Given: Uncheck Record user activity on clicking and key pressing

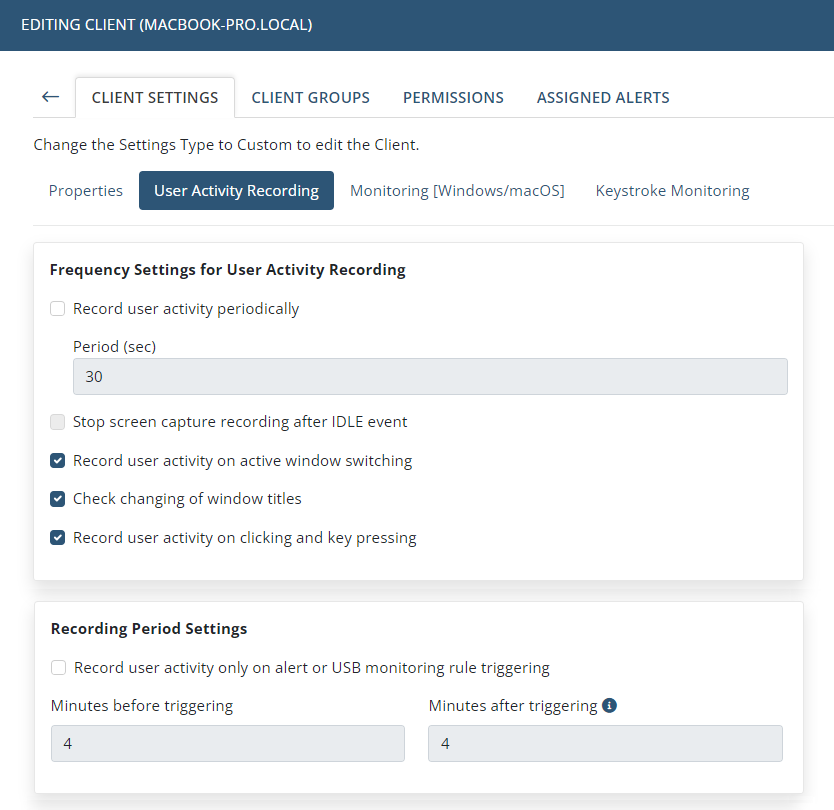Looking at the screenshot, I should 57,538.
